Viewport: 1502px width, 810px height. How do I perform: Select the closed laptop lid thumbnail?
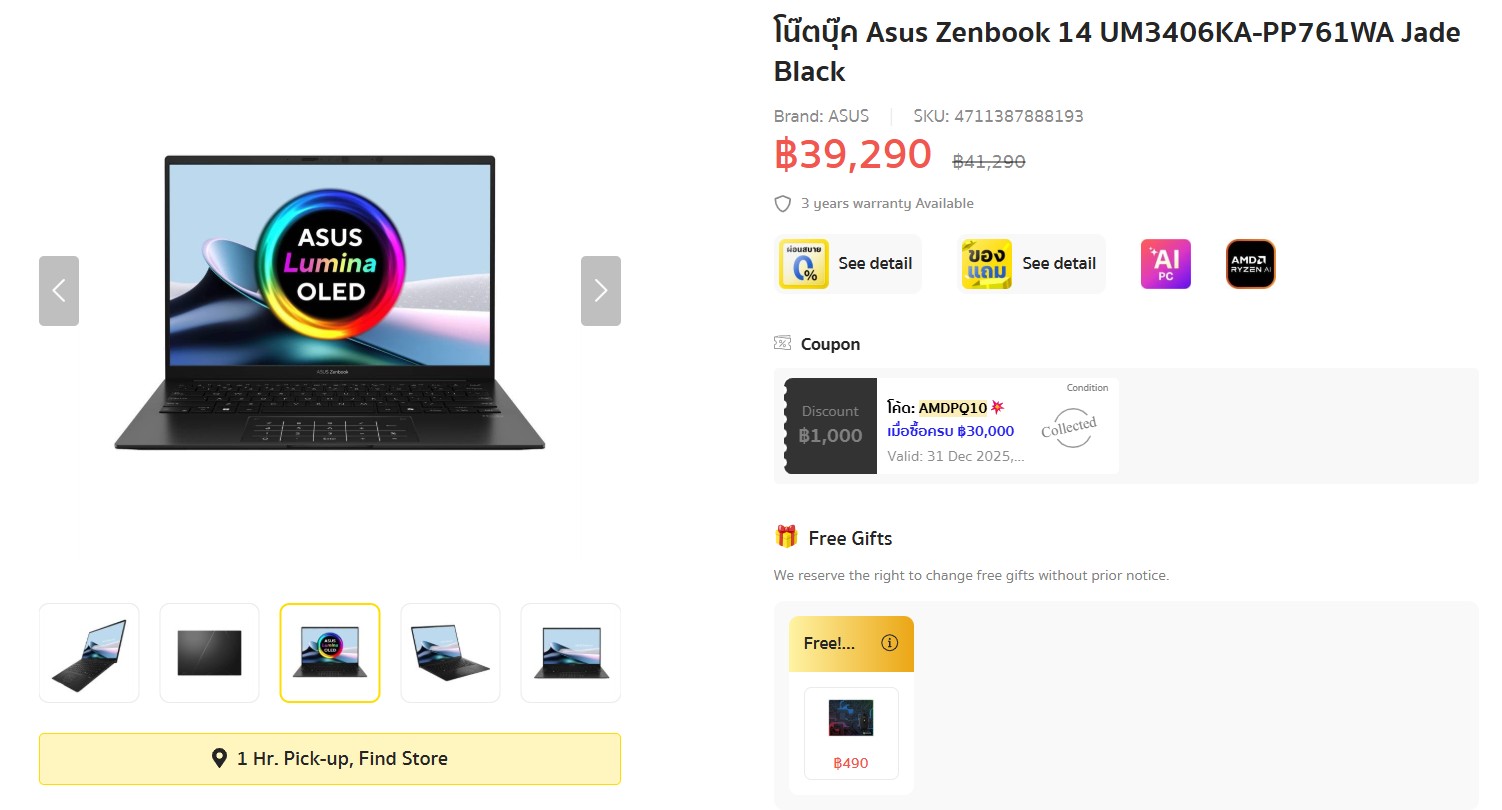(209, 653)
